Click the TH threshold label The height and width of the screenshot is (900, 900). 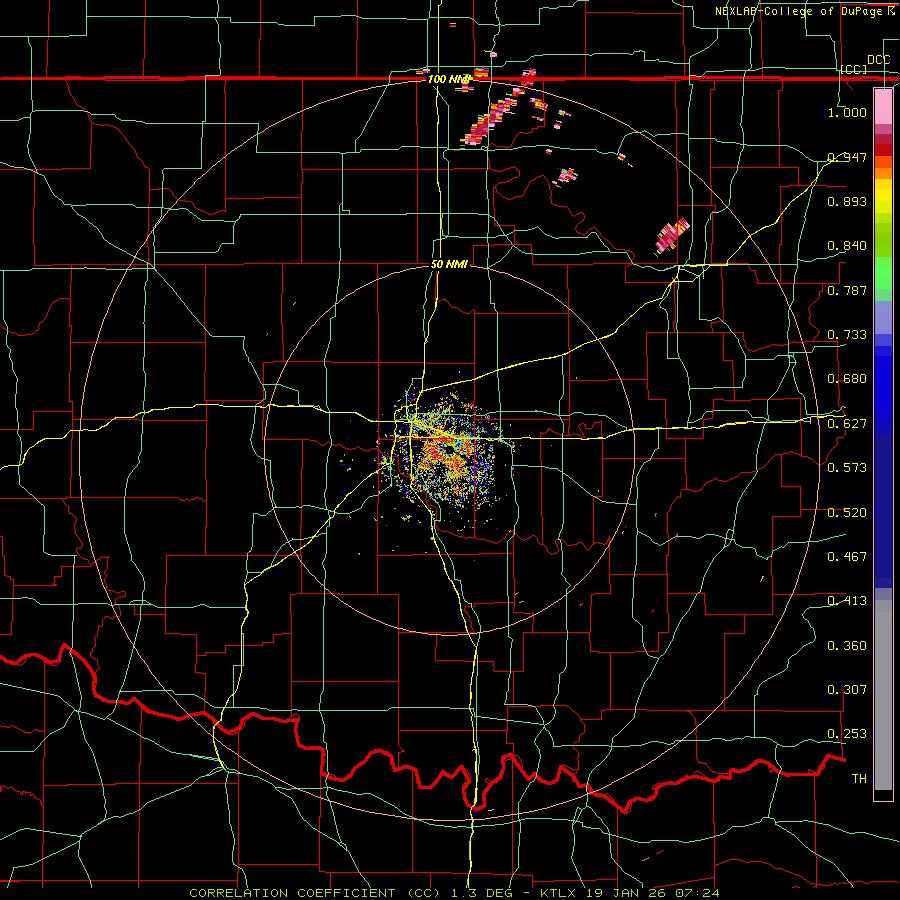pos(859,779)
